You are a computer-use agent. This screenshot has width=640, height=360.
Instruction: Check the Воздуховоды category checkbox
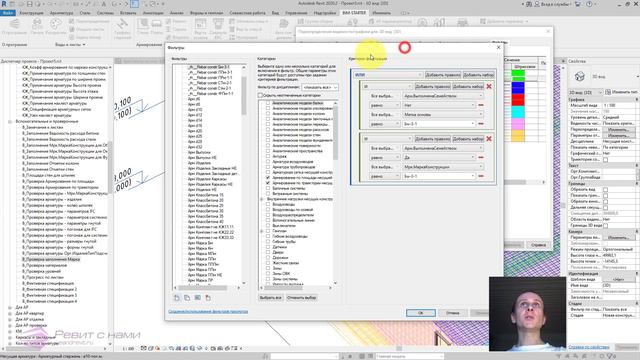268,204
